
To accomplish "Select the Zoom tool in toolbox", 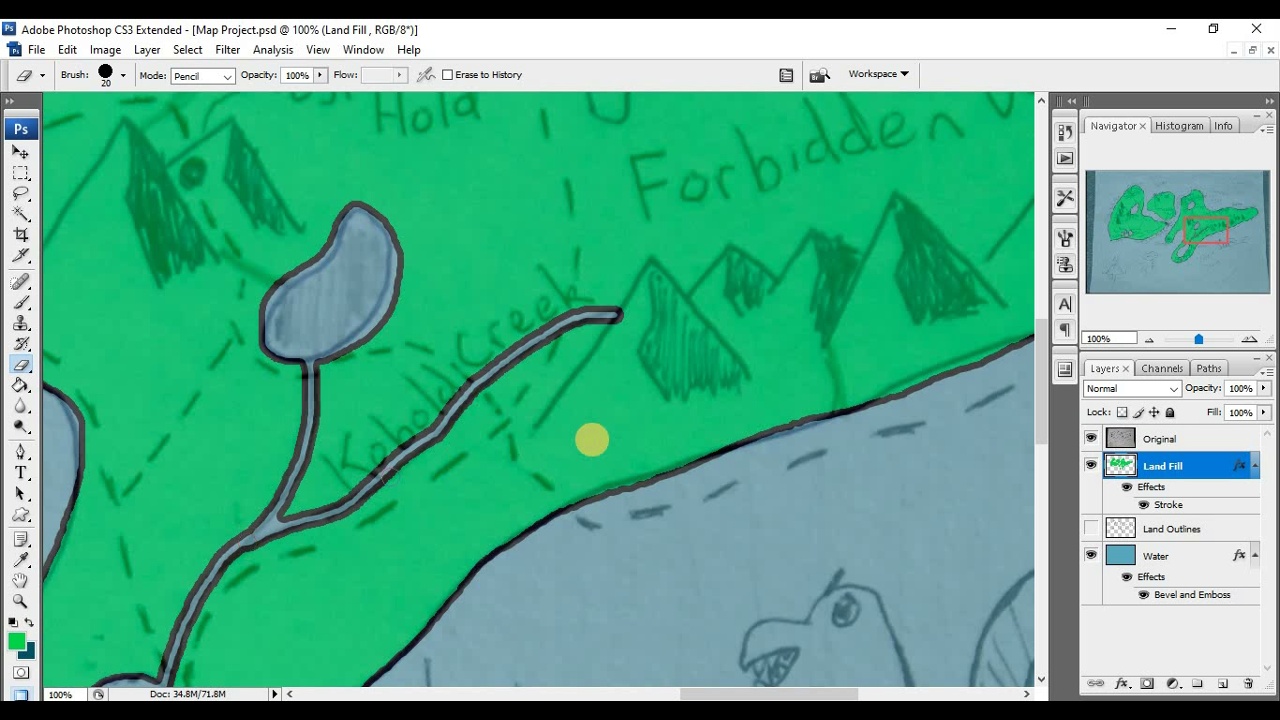I will 20,601.
